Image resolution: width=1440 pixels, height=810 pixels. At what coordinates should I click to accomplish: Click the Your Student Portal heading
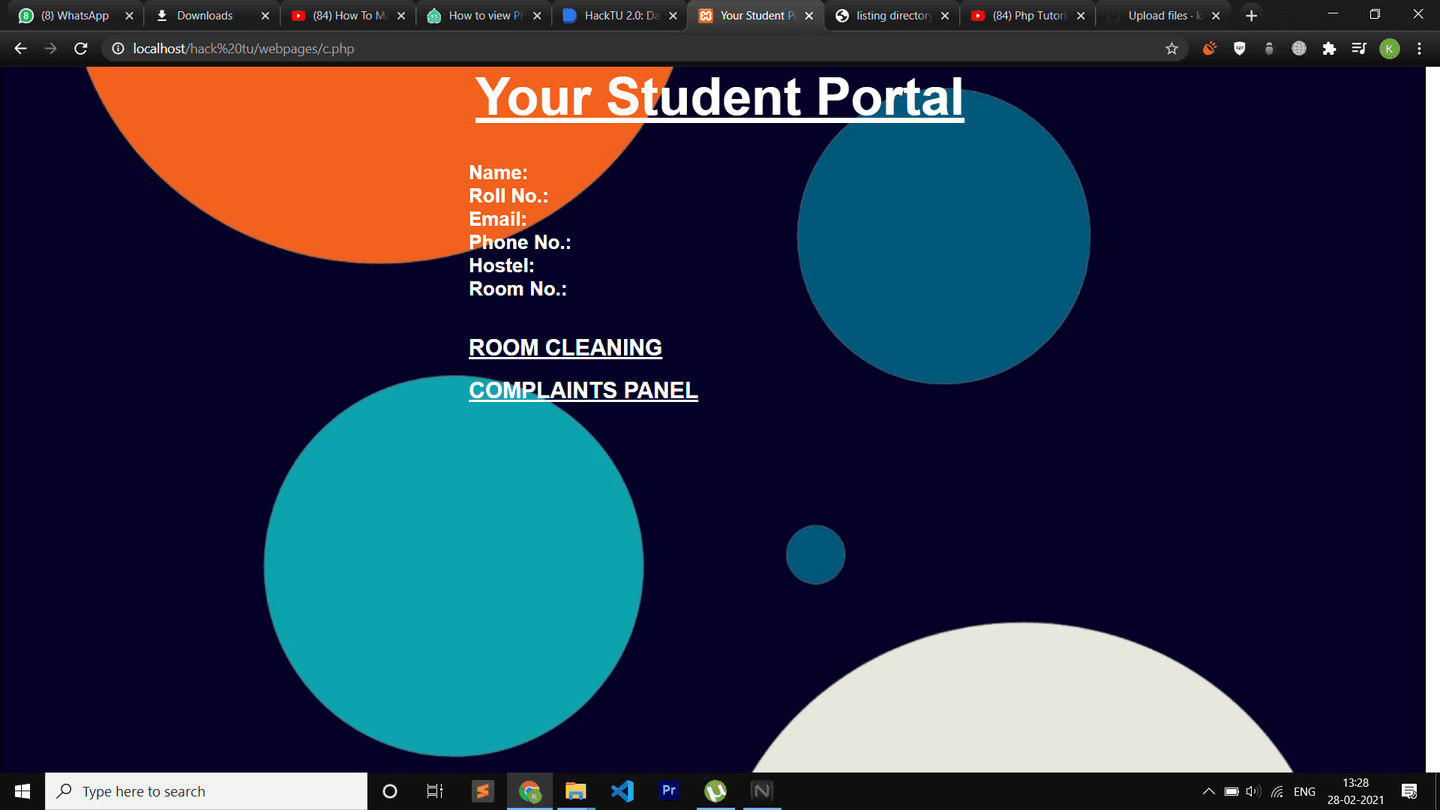(719, 97)
